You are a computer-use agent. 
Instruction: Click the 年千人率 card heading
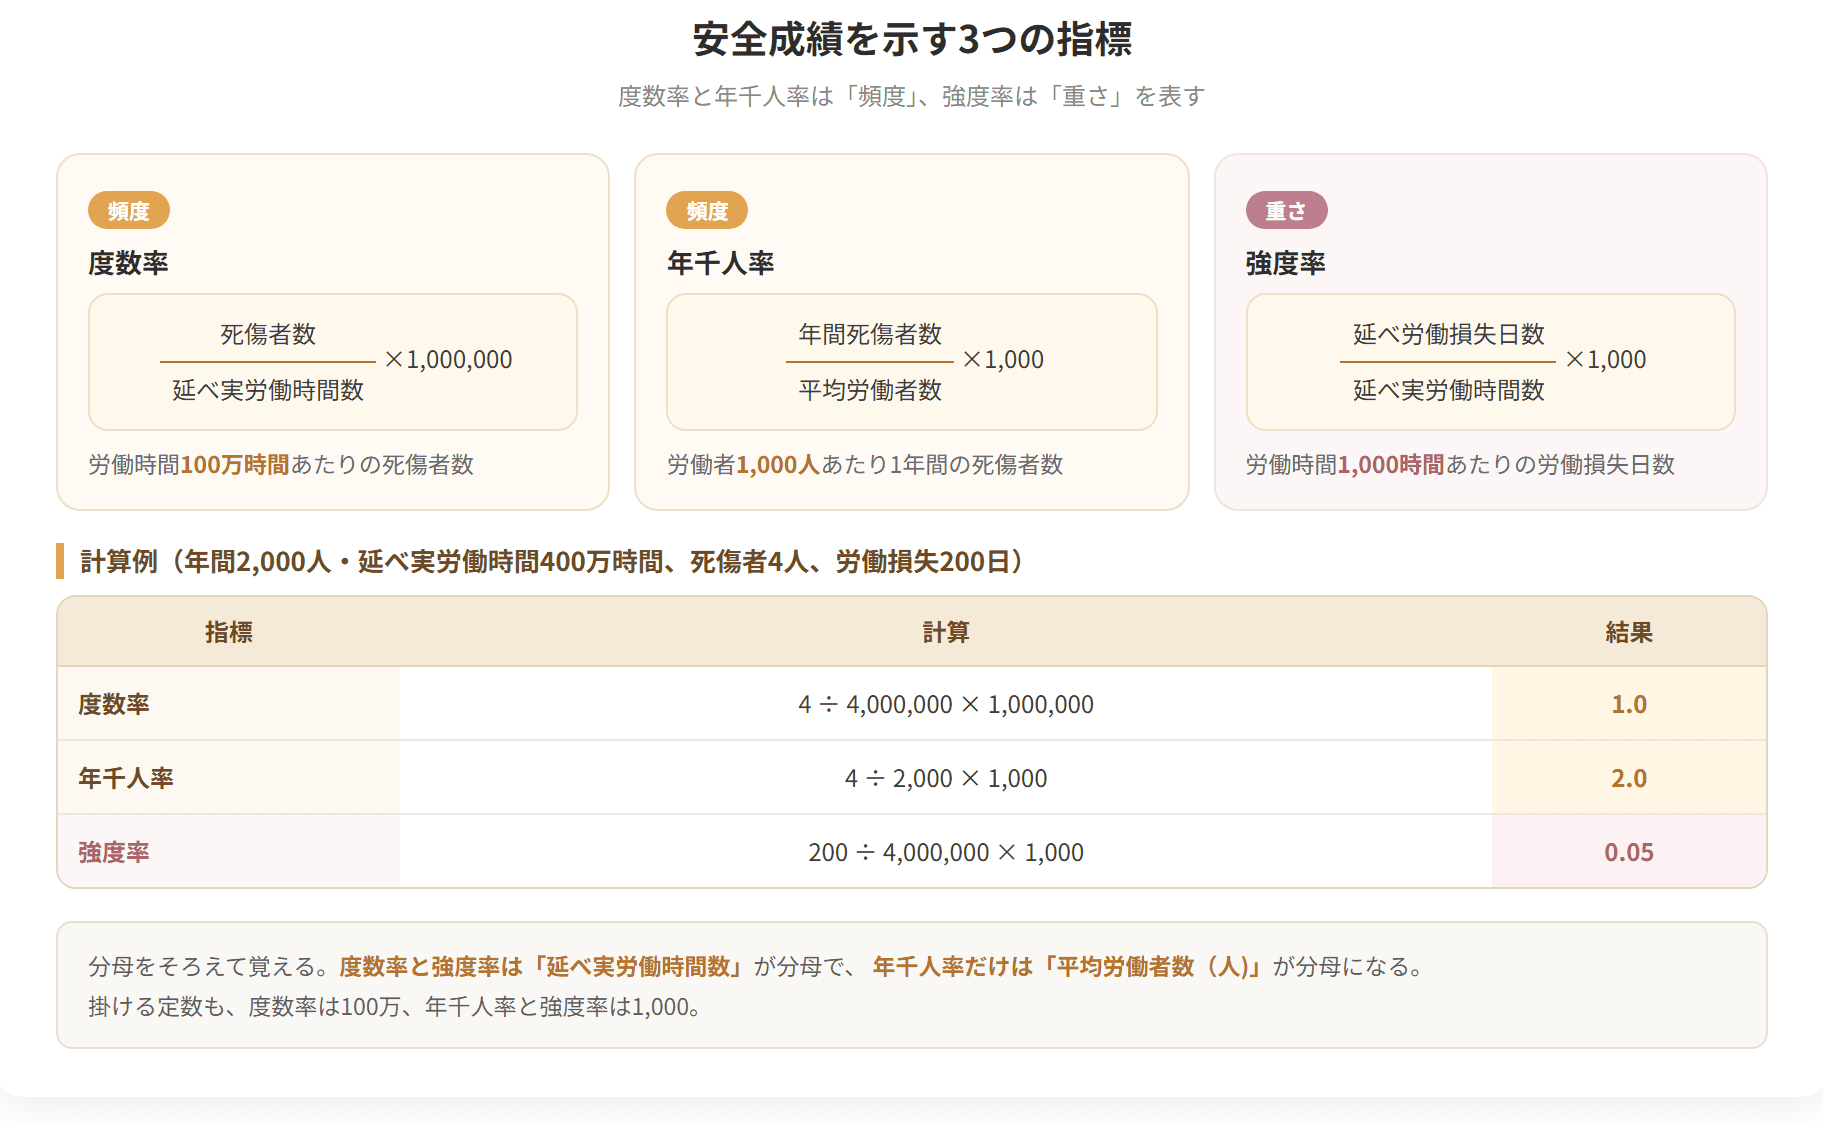720,263
